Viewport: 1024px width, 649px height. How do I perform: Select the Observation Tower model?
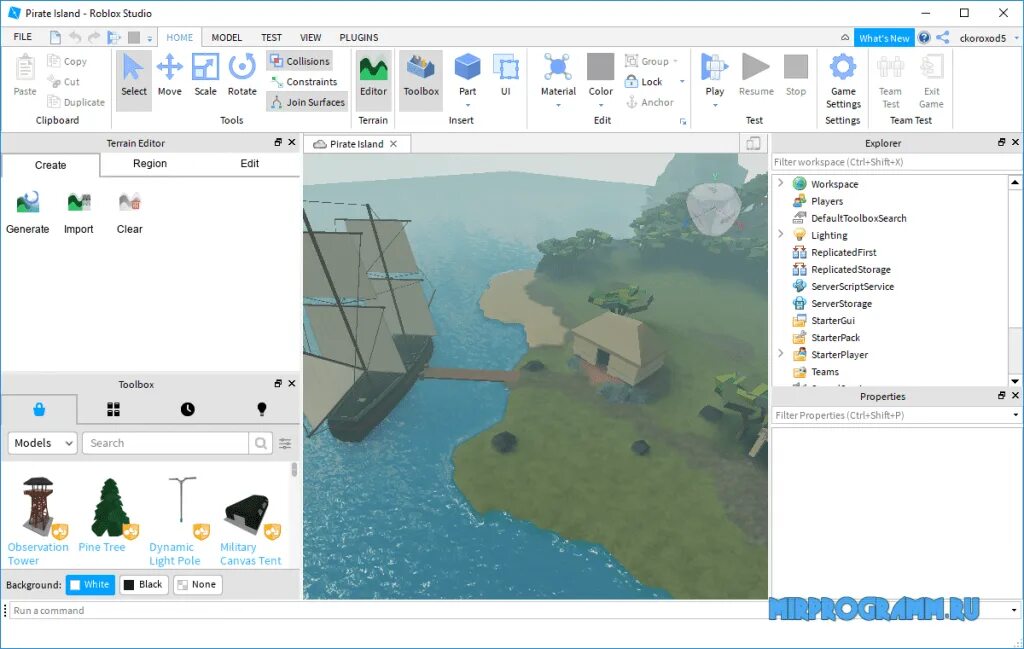point(38,521)
